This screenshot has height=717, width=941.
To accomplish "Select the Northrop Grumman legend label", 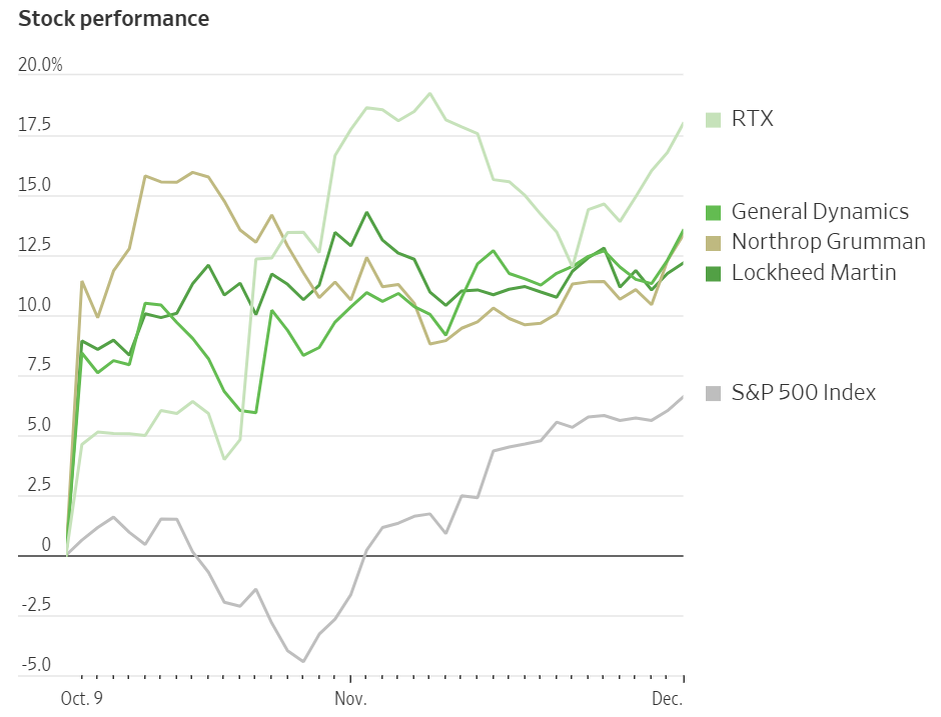I will point(828,242).
